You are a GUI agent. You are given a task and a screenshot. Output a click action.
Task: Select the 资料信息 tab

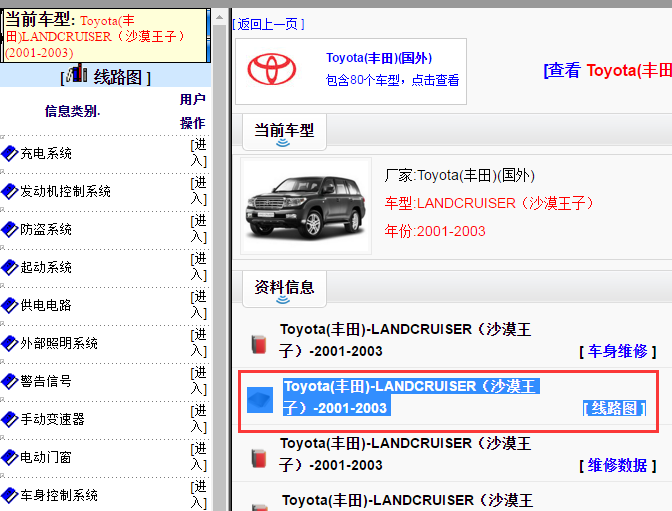(284, 289)
